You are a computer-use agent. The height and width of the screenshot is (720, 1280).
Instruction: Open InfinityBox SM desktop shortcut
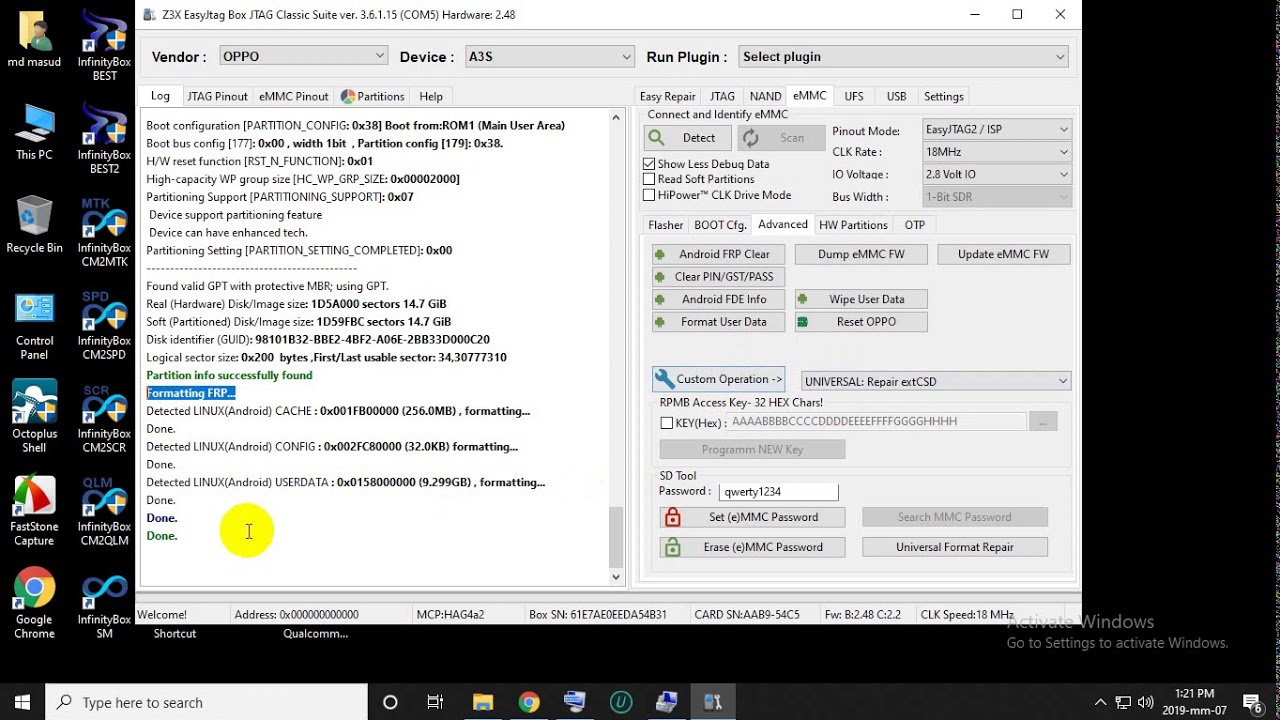(x=104, y=603)
